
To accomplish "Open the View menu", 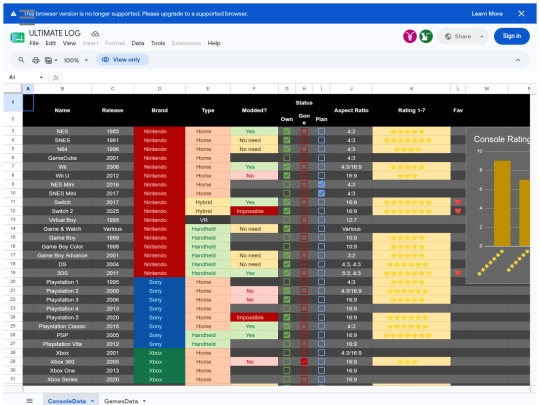I will 69,43.
